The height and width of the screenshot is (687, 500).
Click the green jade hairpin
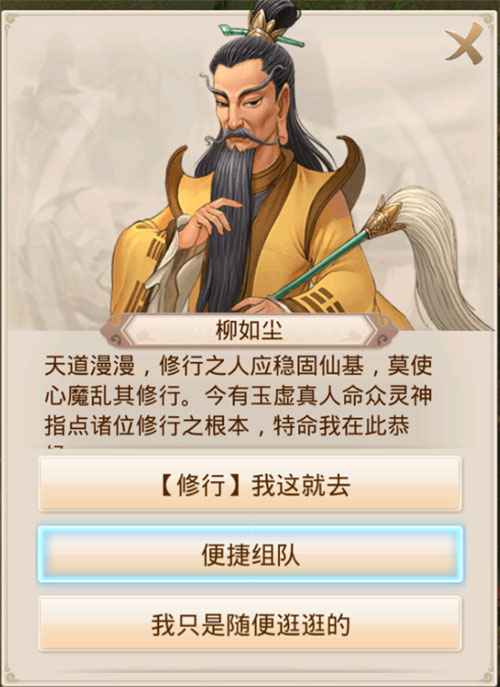(262, 36)
